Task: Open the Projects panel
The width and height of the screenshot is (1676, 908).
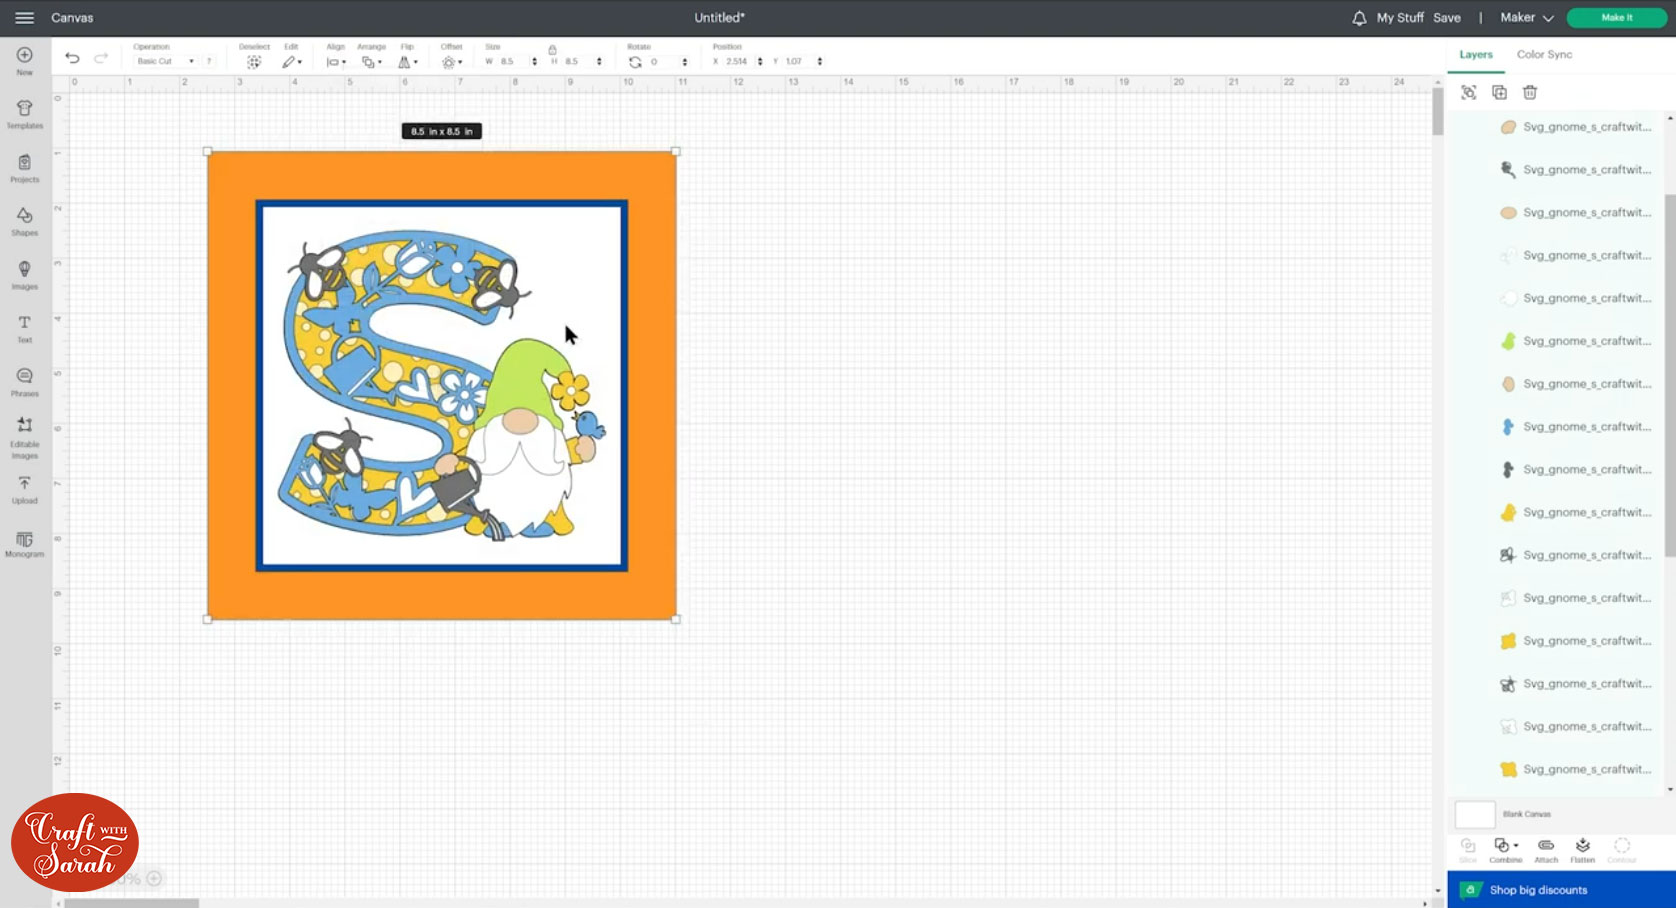Action: (x=25, y=168)
